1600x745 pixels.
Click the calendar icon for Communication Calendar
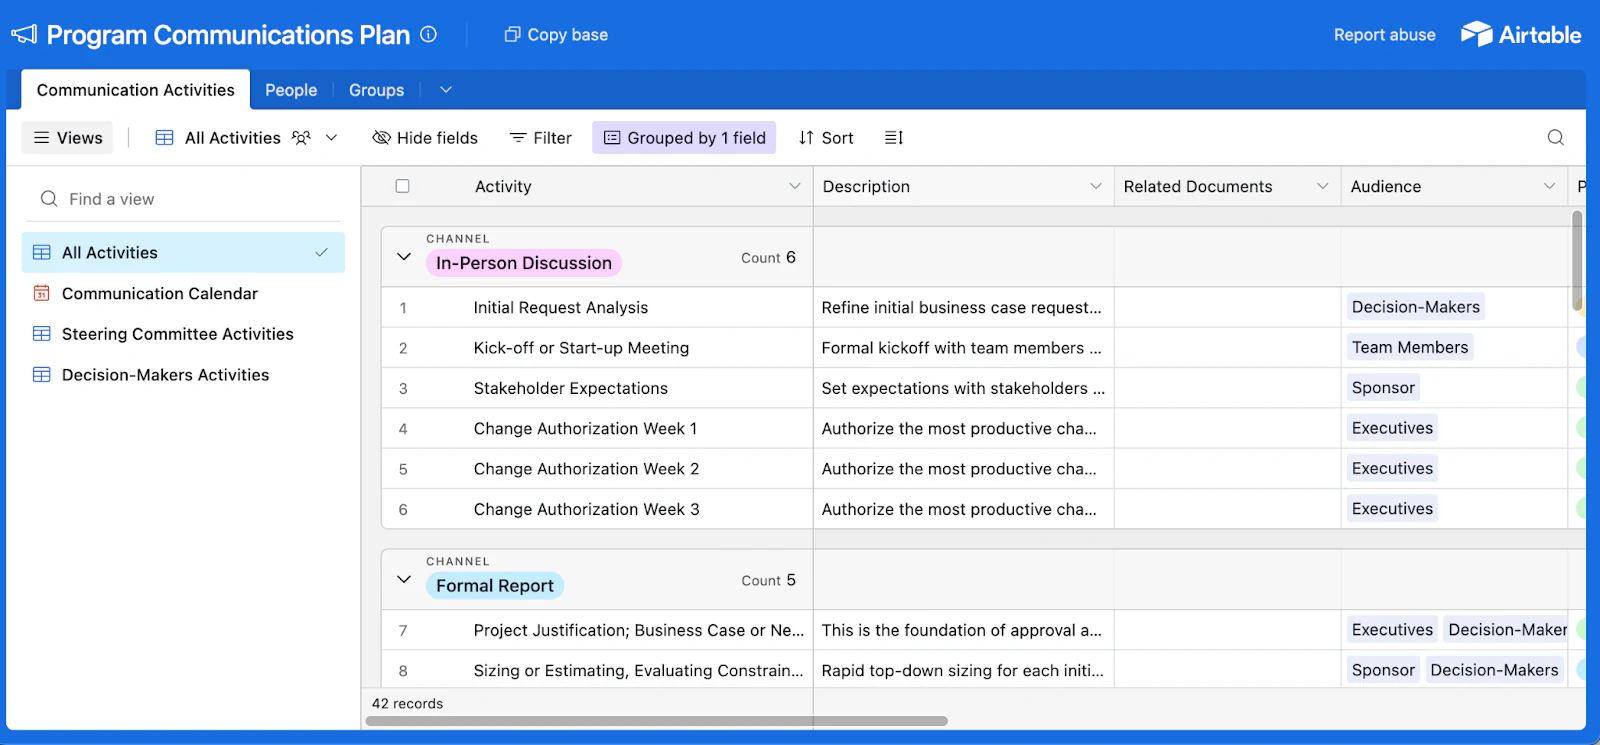[x=42, y=293]
